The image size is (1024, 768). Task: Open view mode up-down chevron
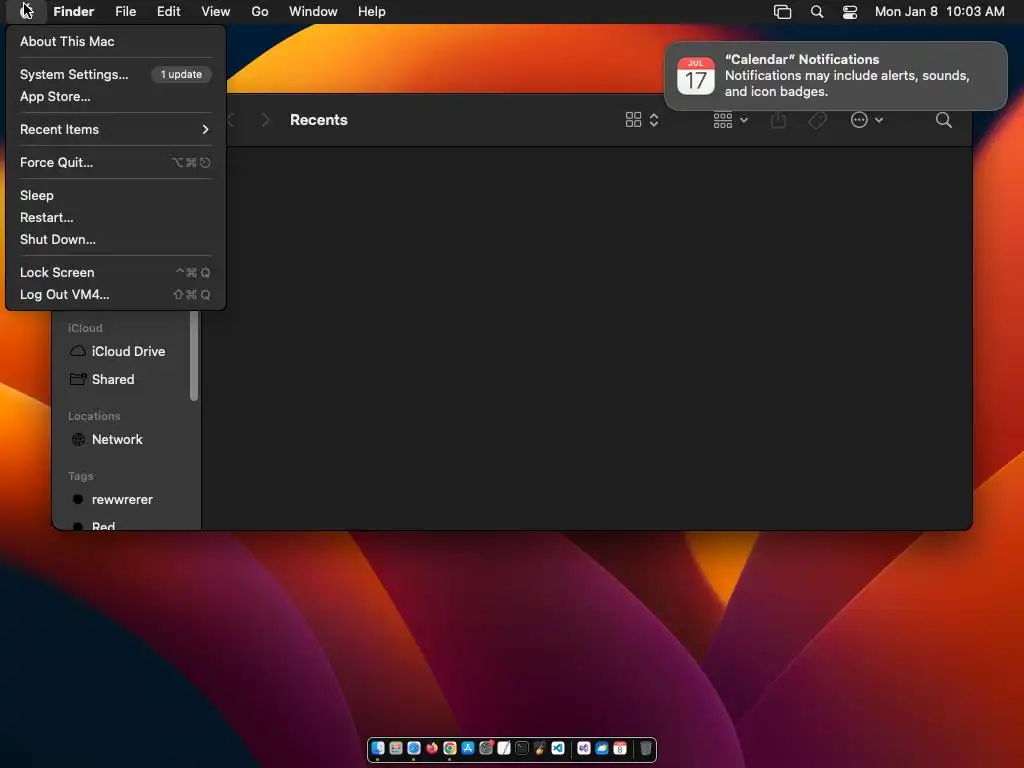tap(654, 120)
